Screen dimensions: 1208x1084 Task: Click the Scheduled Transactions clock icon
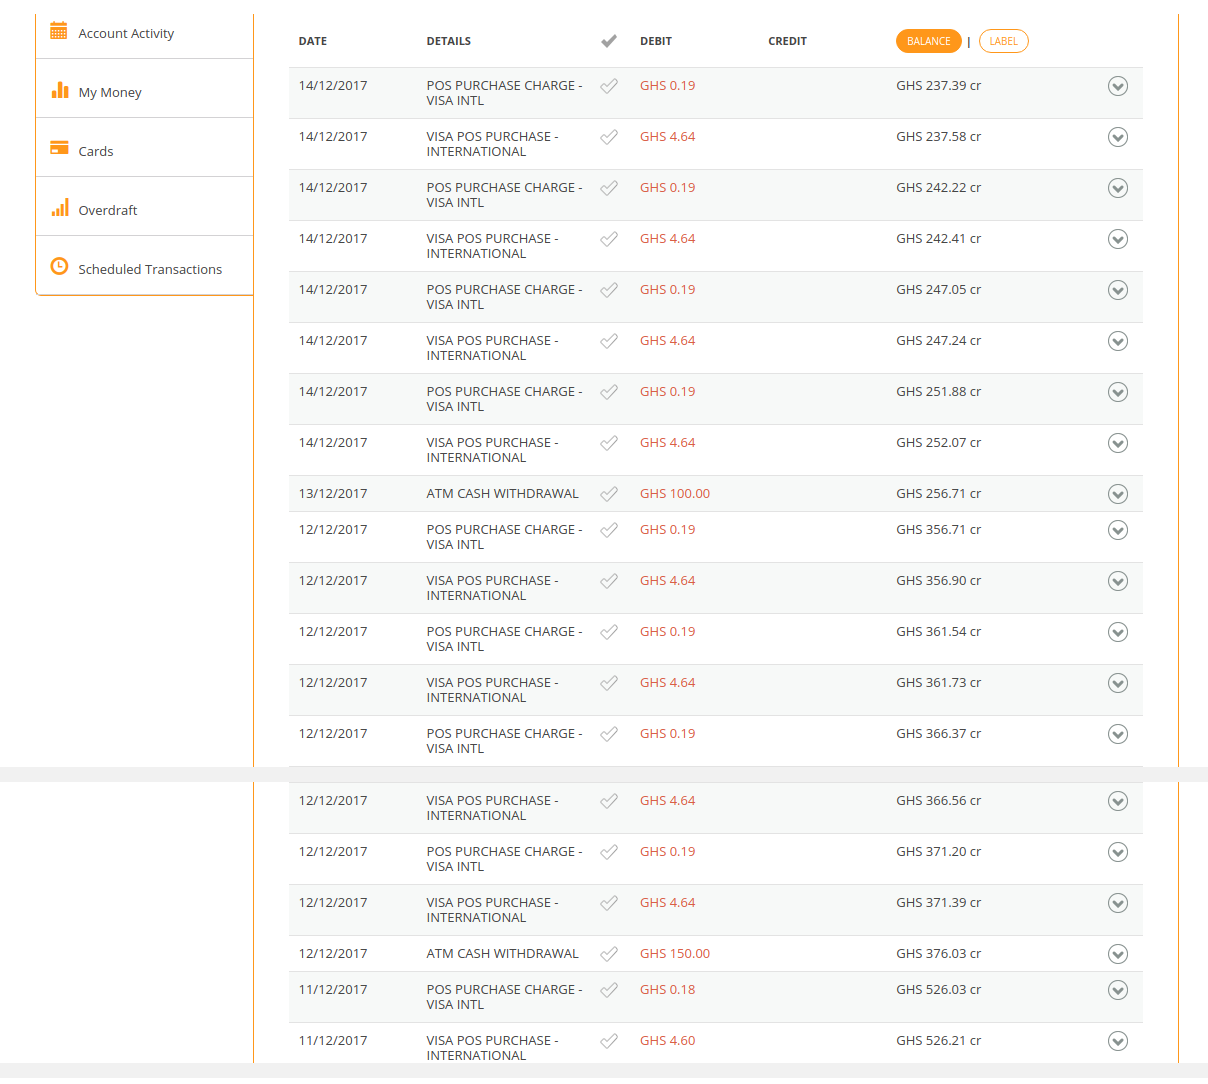[60, 266]
